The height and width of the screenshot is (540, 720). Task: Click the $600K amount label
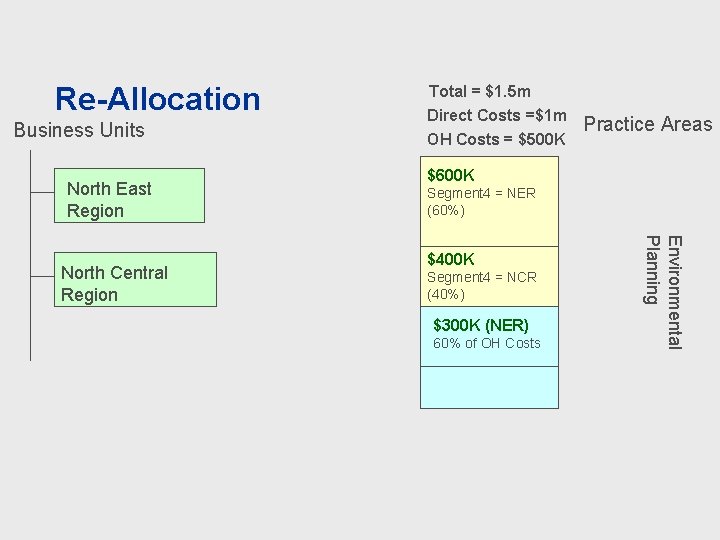coord(450,176)
